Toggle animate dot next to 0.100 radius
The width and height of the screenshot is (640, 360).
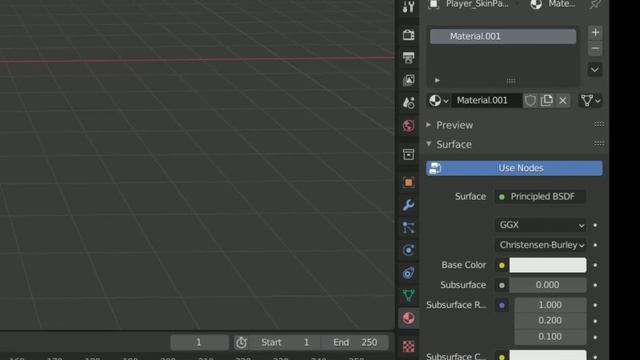click(x=595, y=337)
